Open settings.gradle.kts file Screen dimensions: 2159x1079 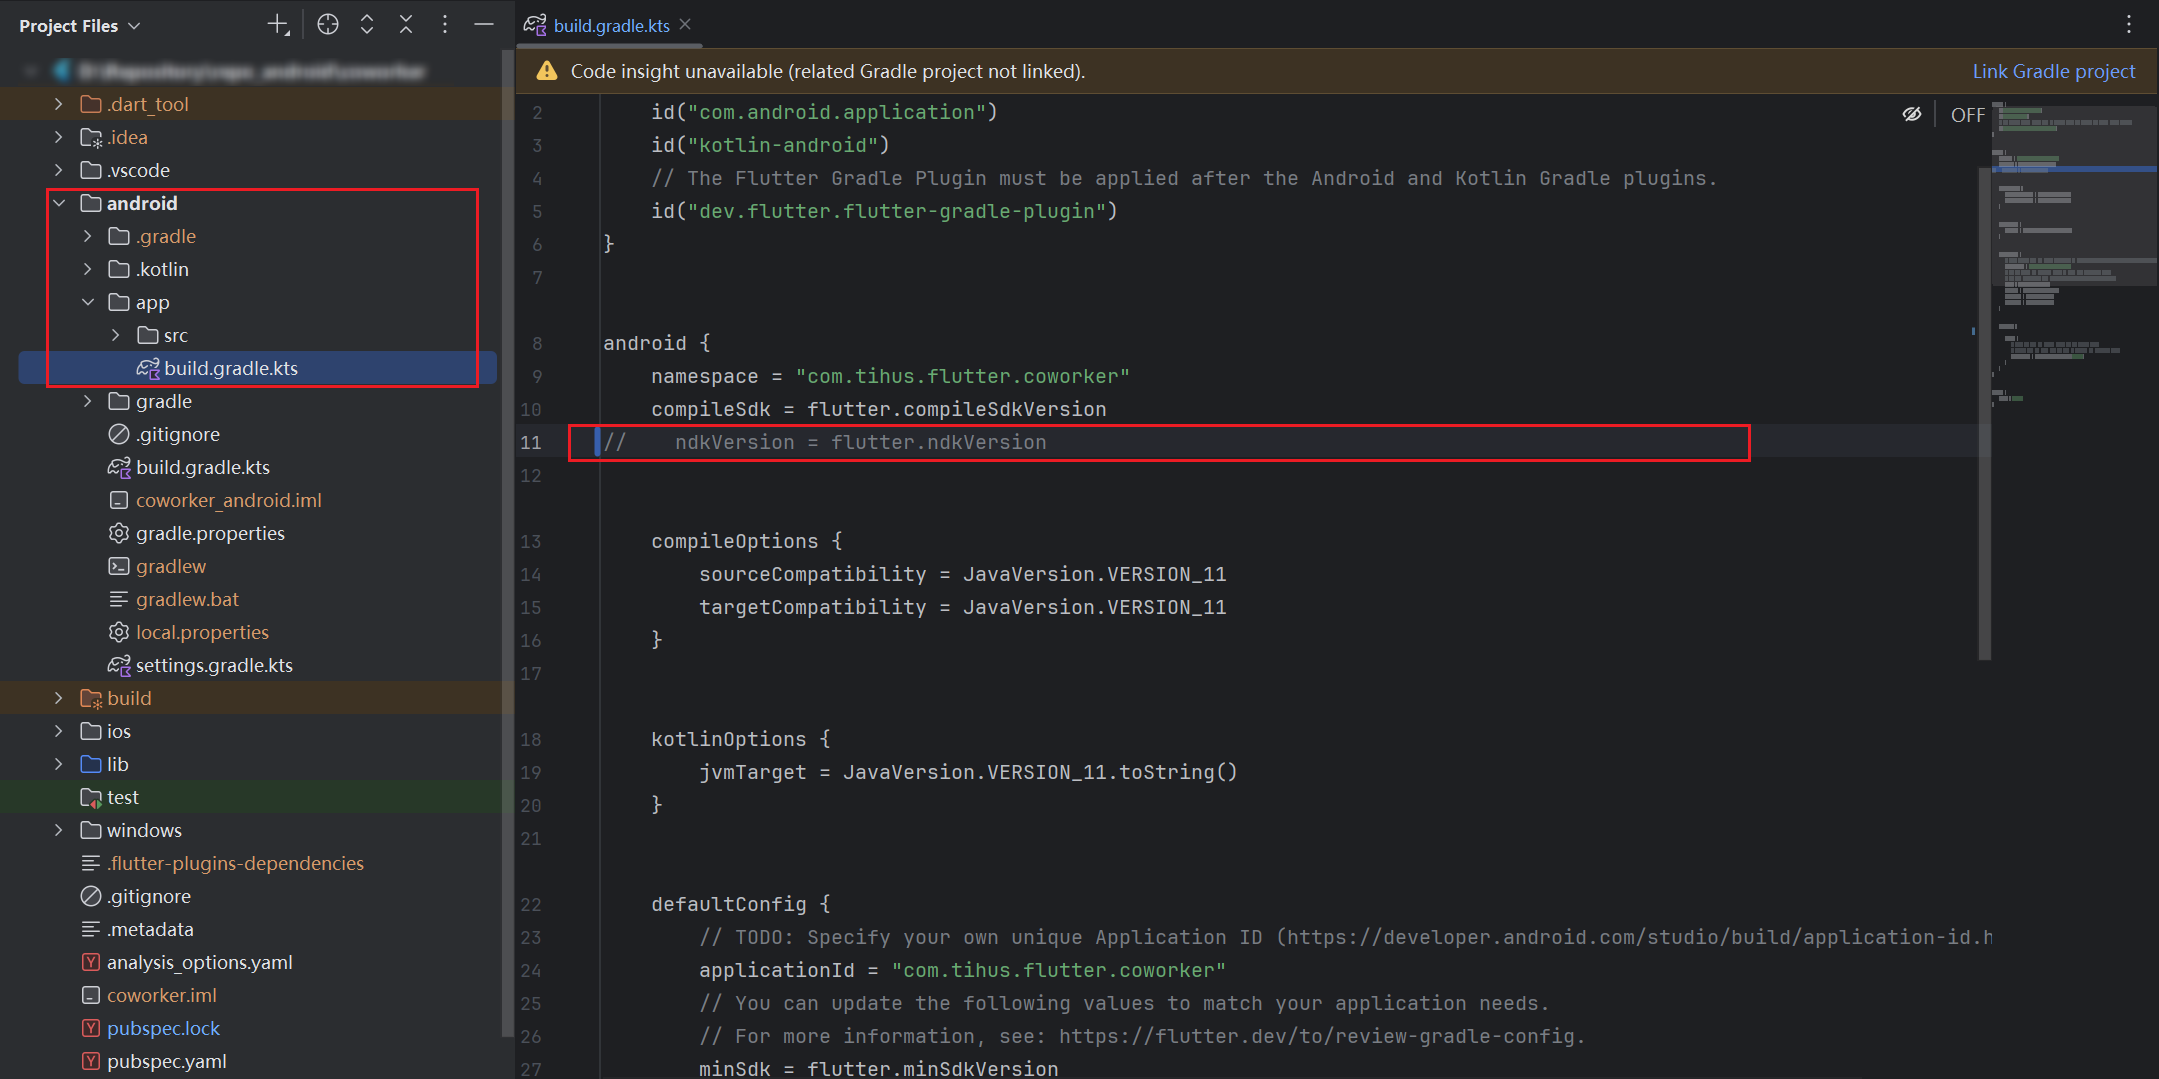point(214,665)
